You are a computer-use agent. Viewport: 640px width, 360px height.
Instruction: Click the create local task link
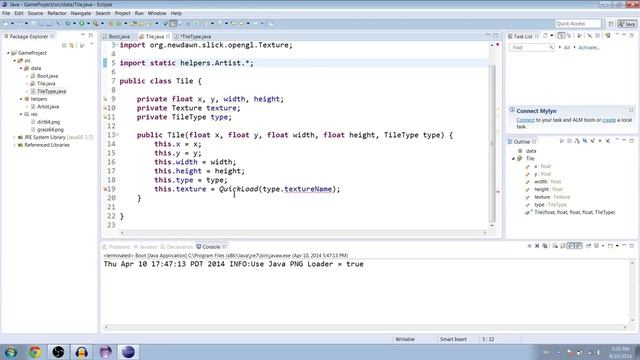[x=609, y=120]
